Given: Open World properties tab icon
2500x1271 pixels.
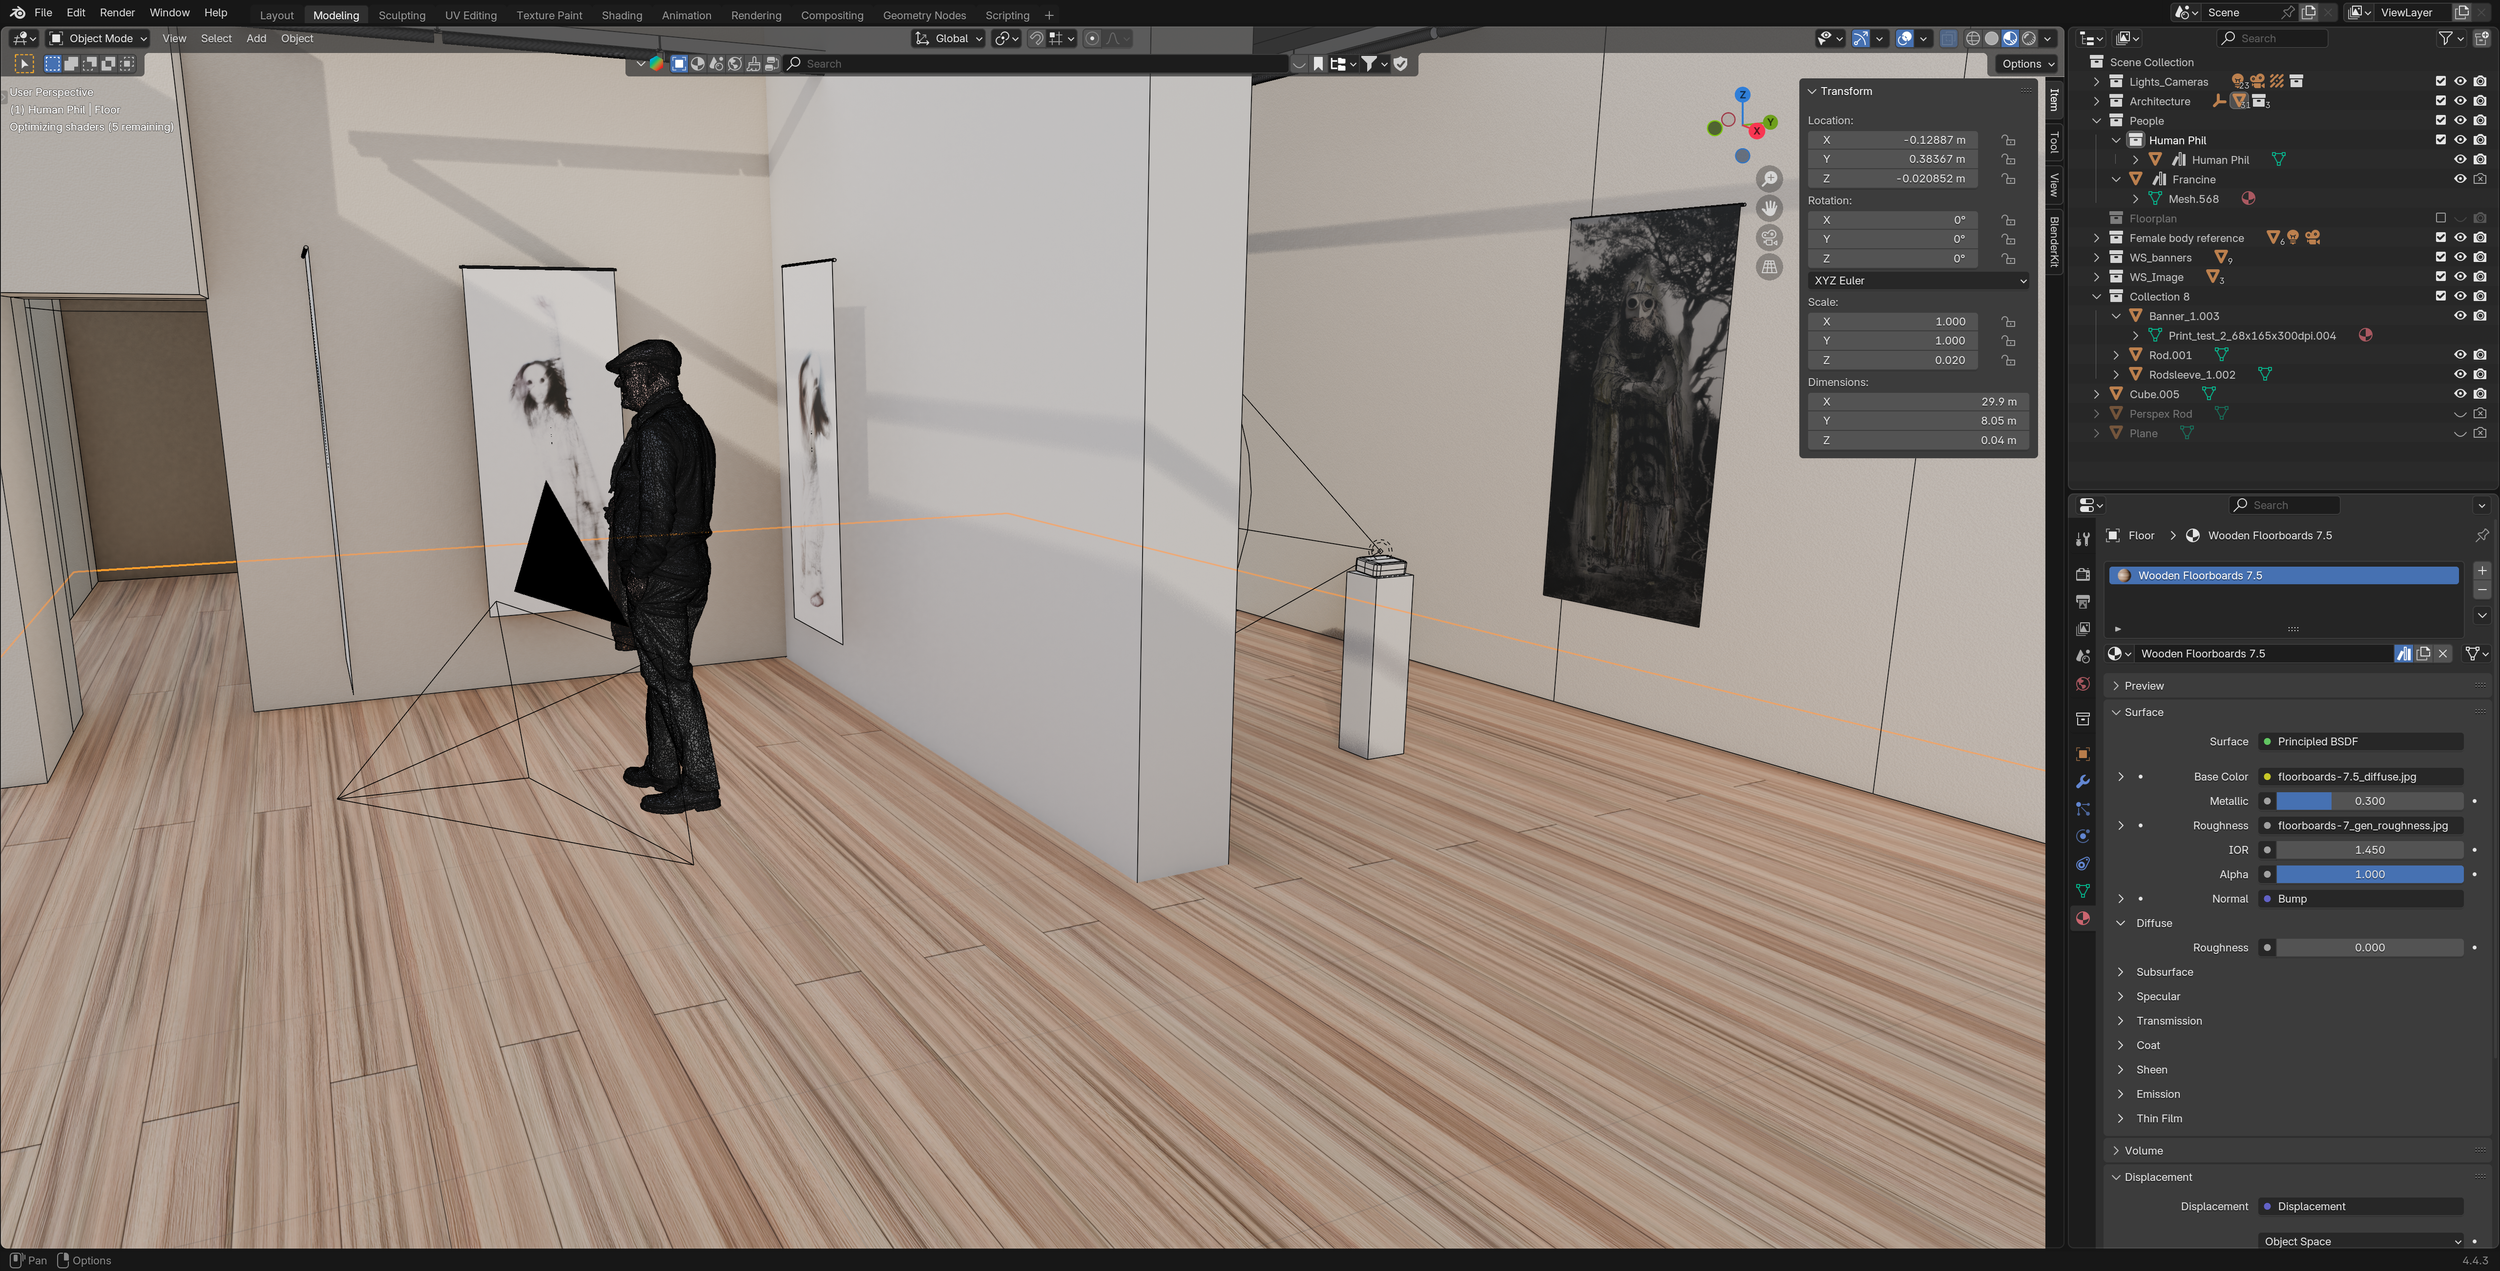Looking at the screenshot, I should tap(2083, 685).
